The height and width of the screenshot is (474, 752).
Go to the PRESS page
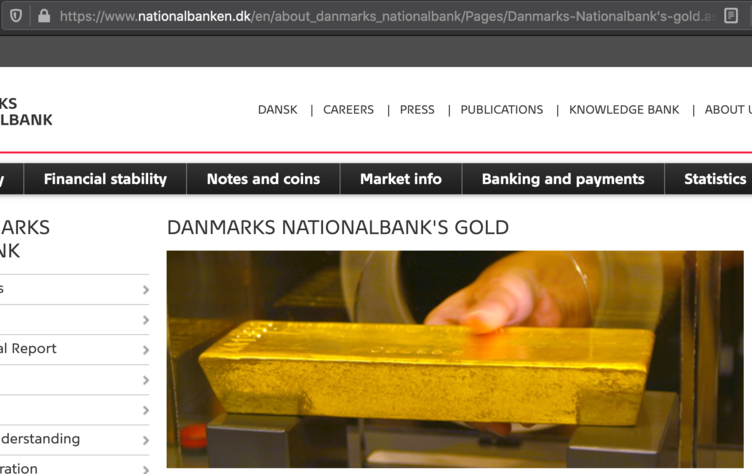click(417, 110)
